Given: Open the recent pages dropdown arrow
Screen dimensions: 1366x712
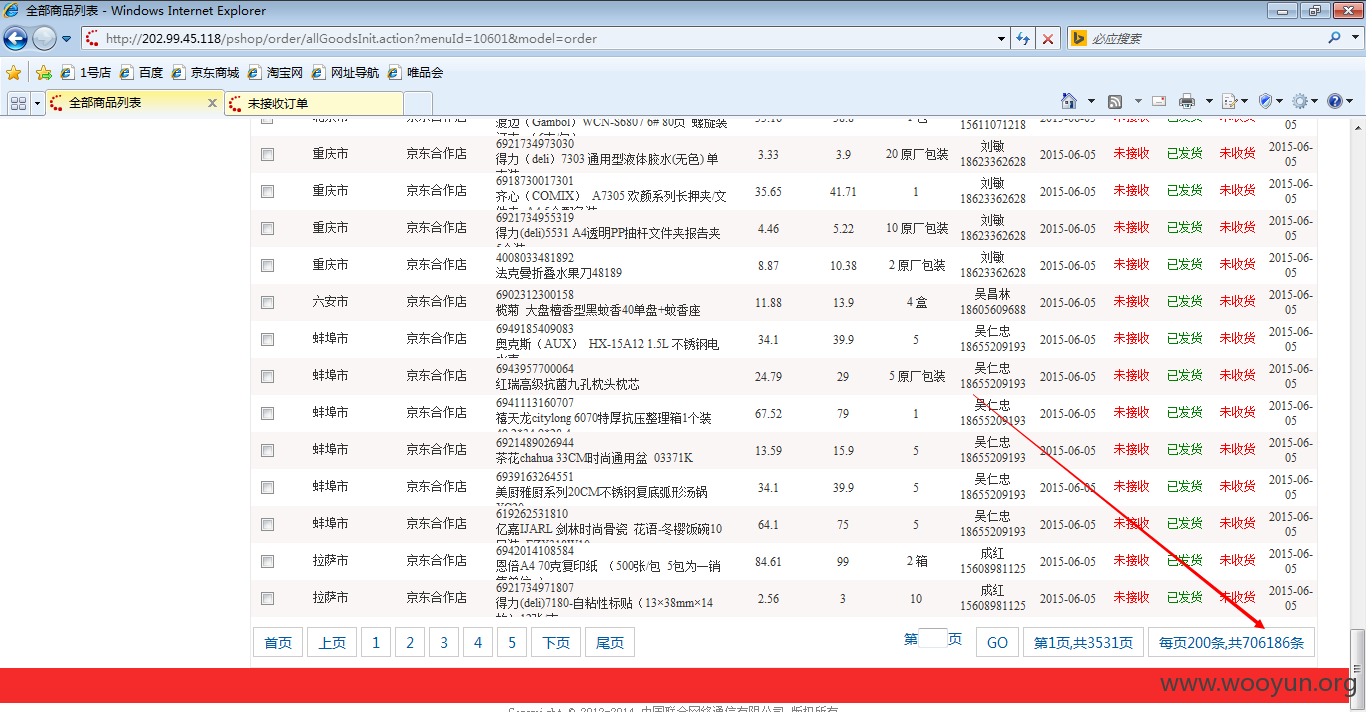Looking at the screenshot, I should coord(67,39).
